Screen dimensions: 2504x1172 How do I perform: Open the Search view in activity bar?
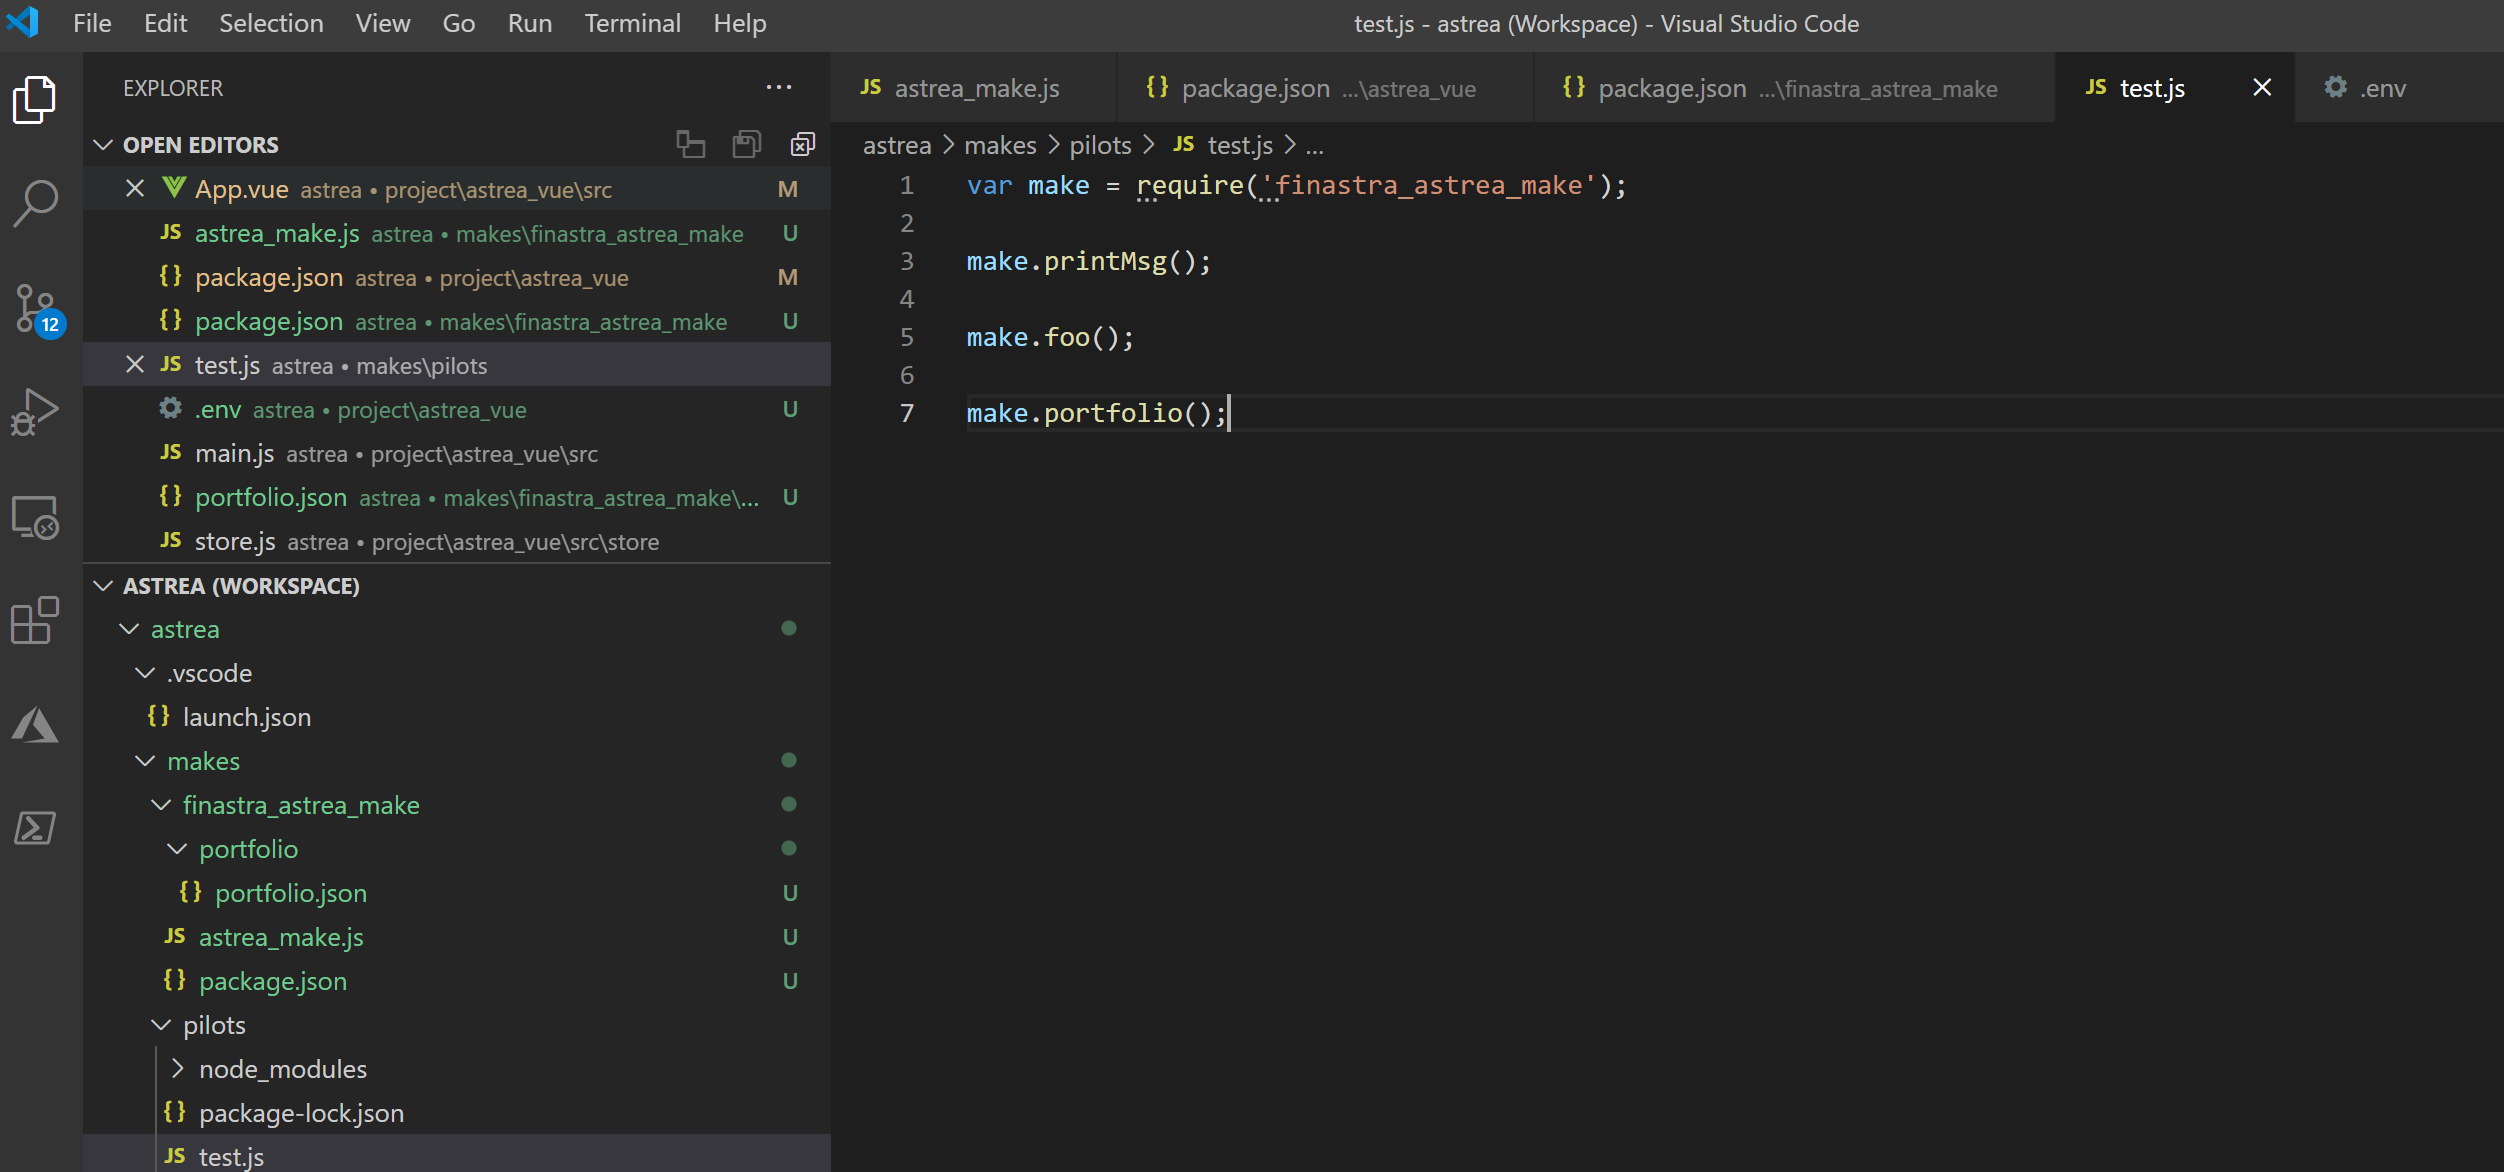36,203
